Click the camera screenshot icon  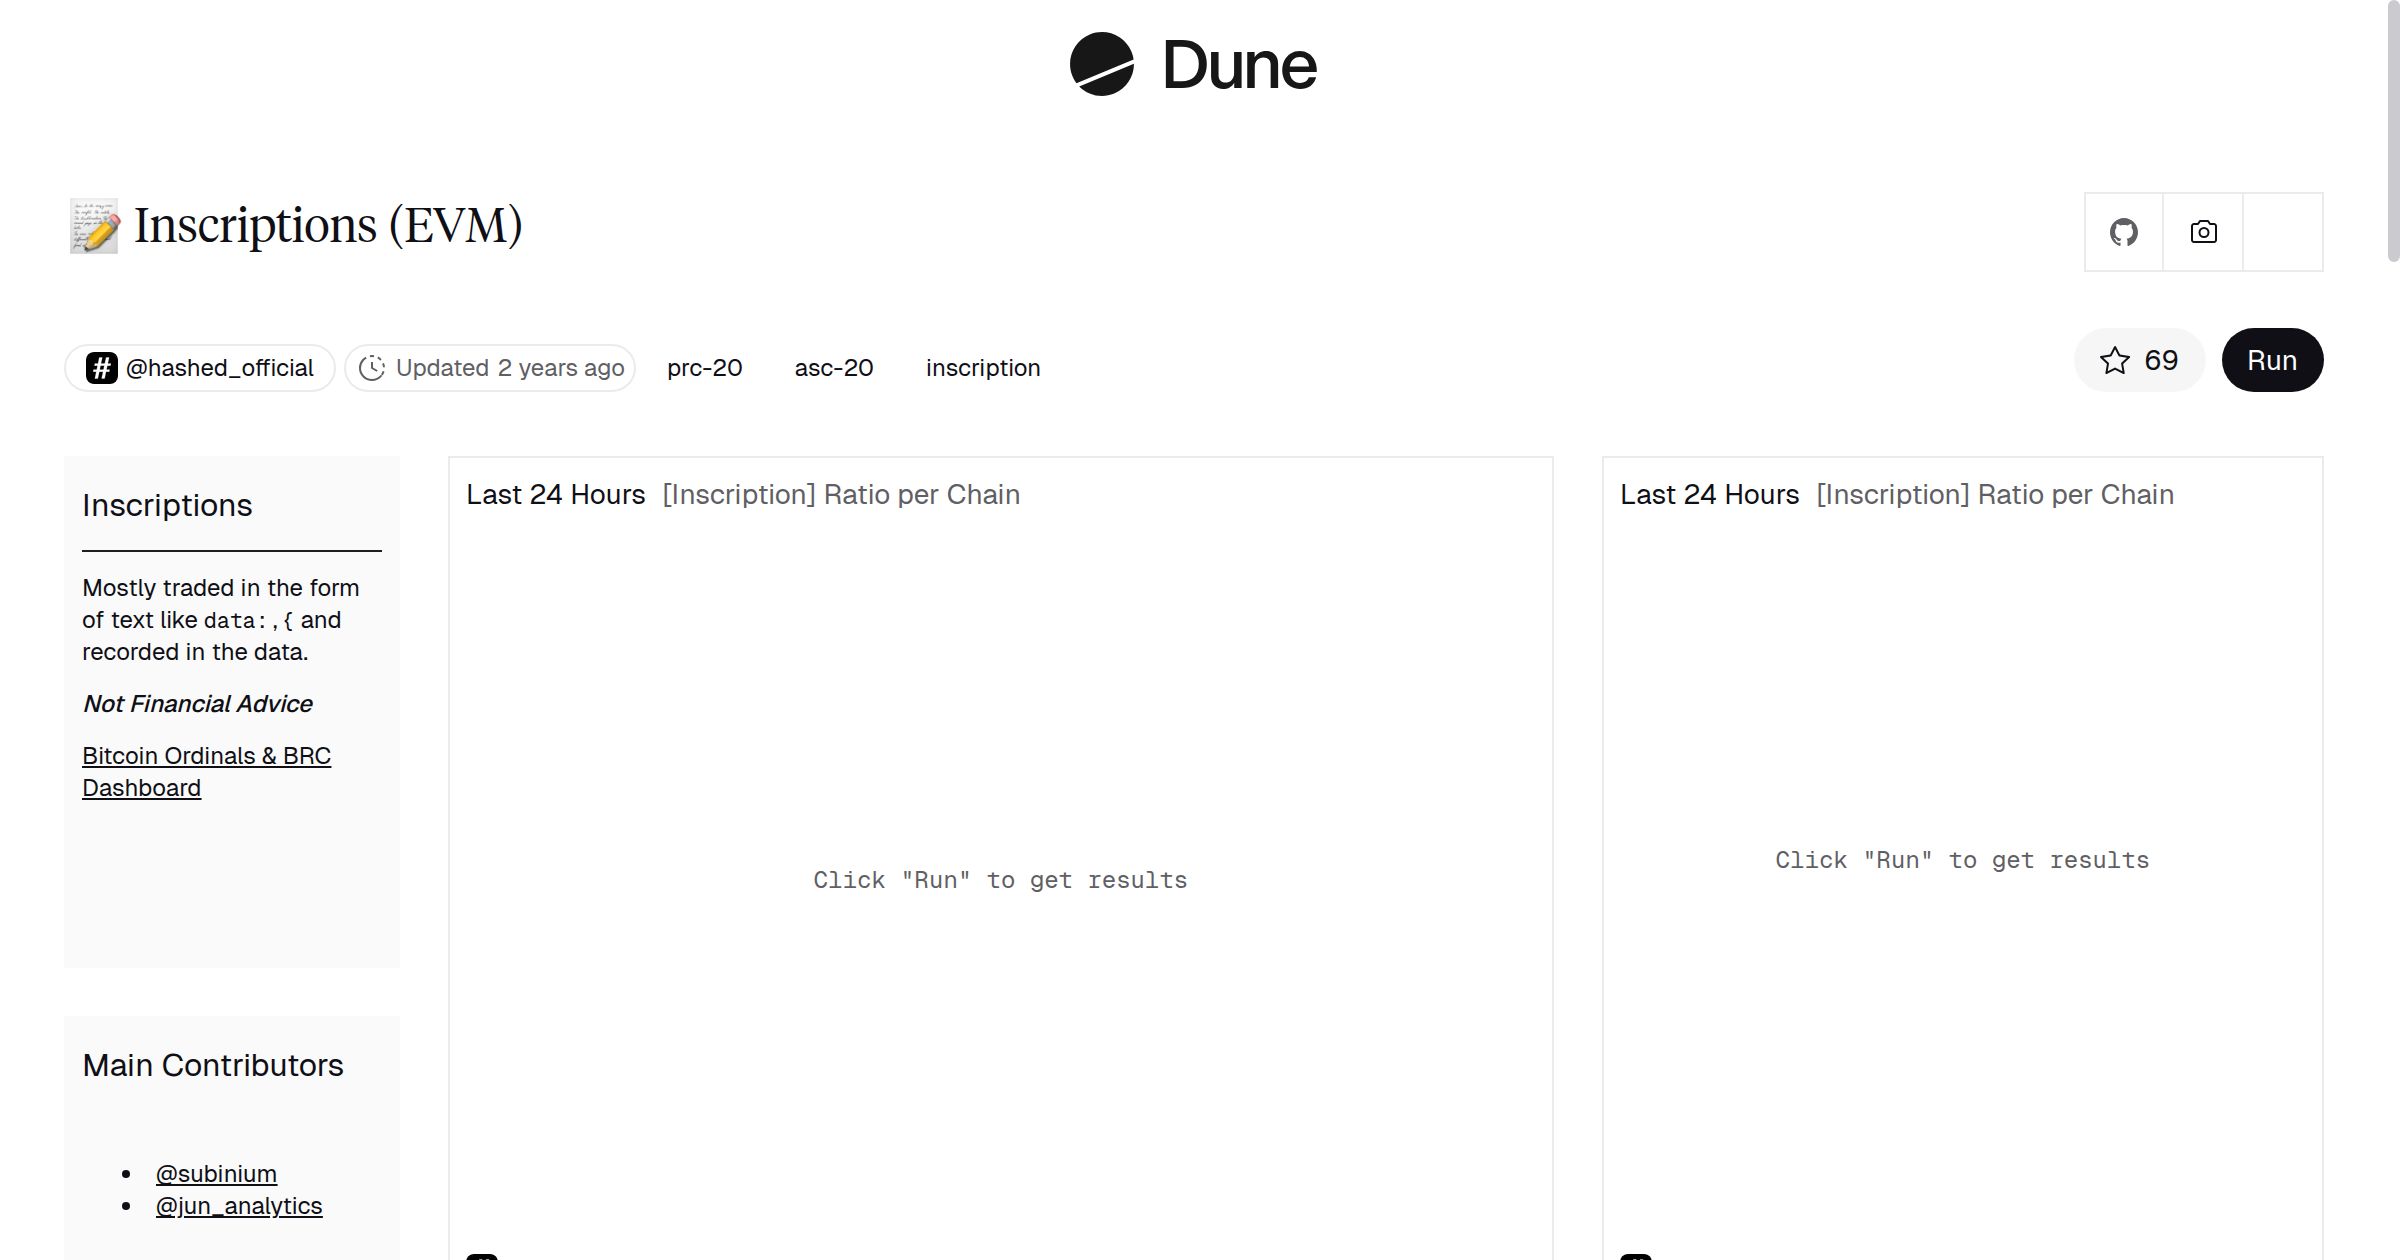tap(2203, 232)
